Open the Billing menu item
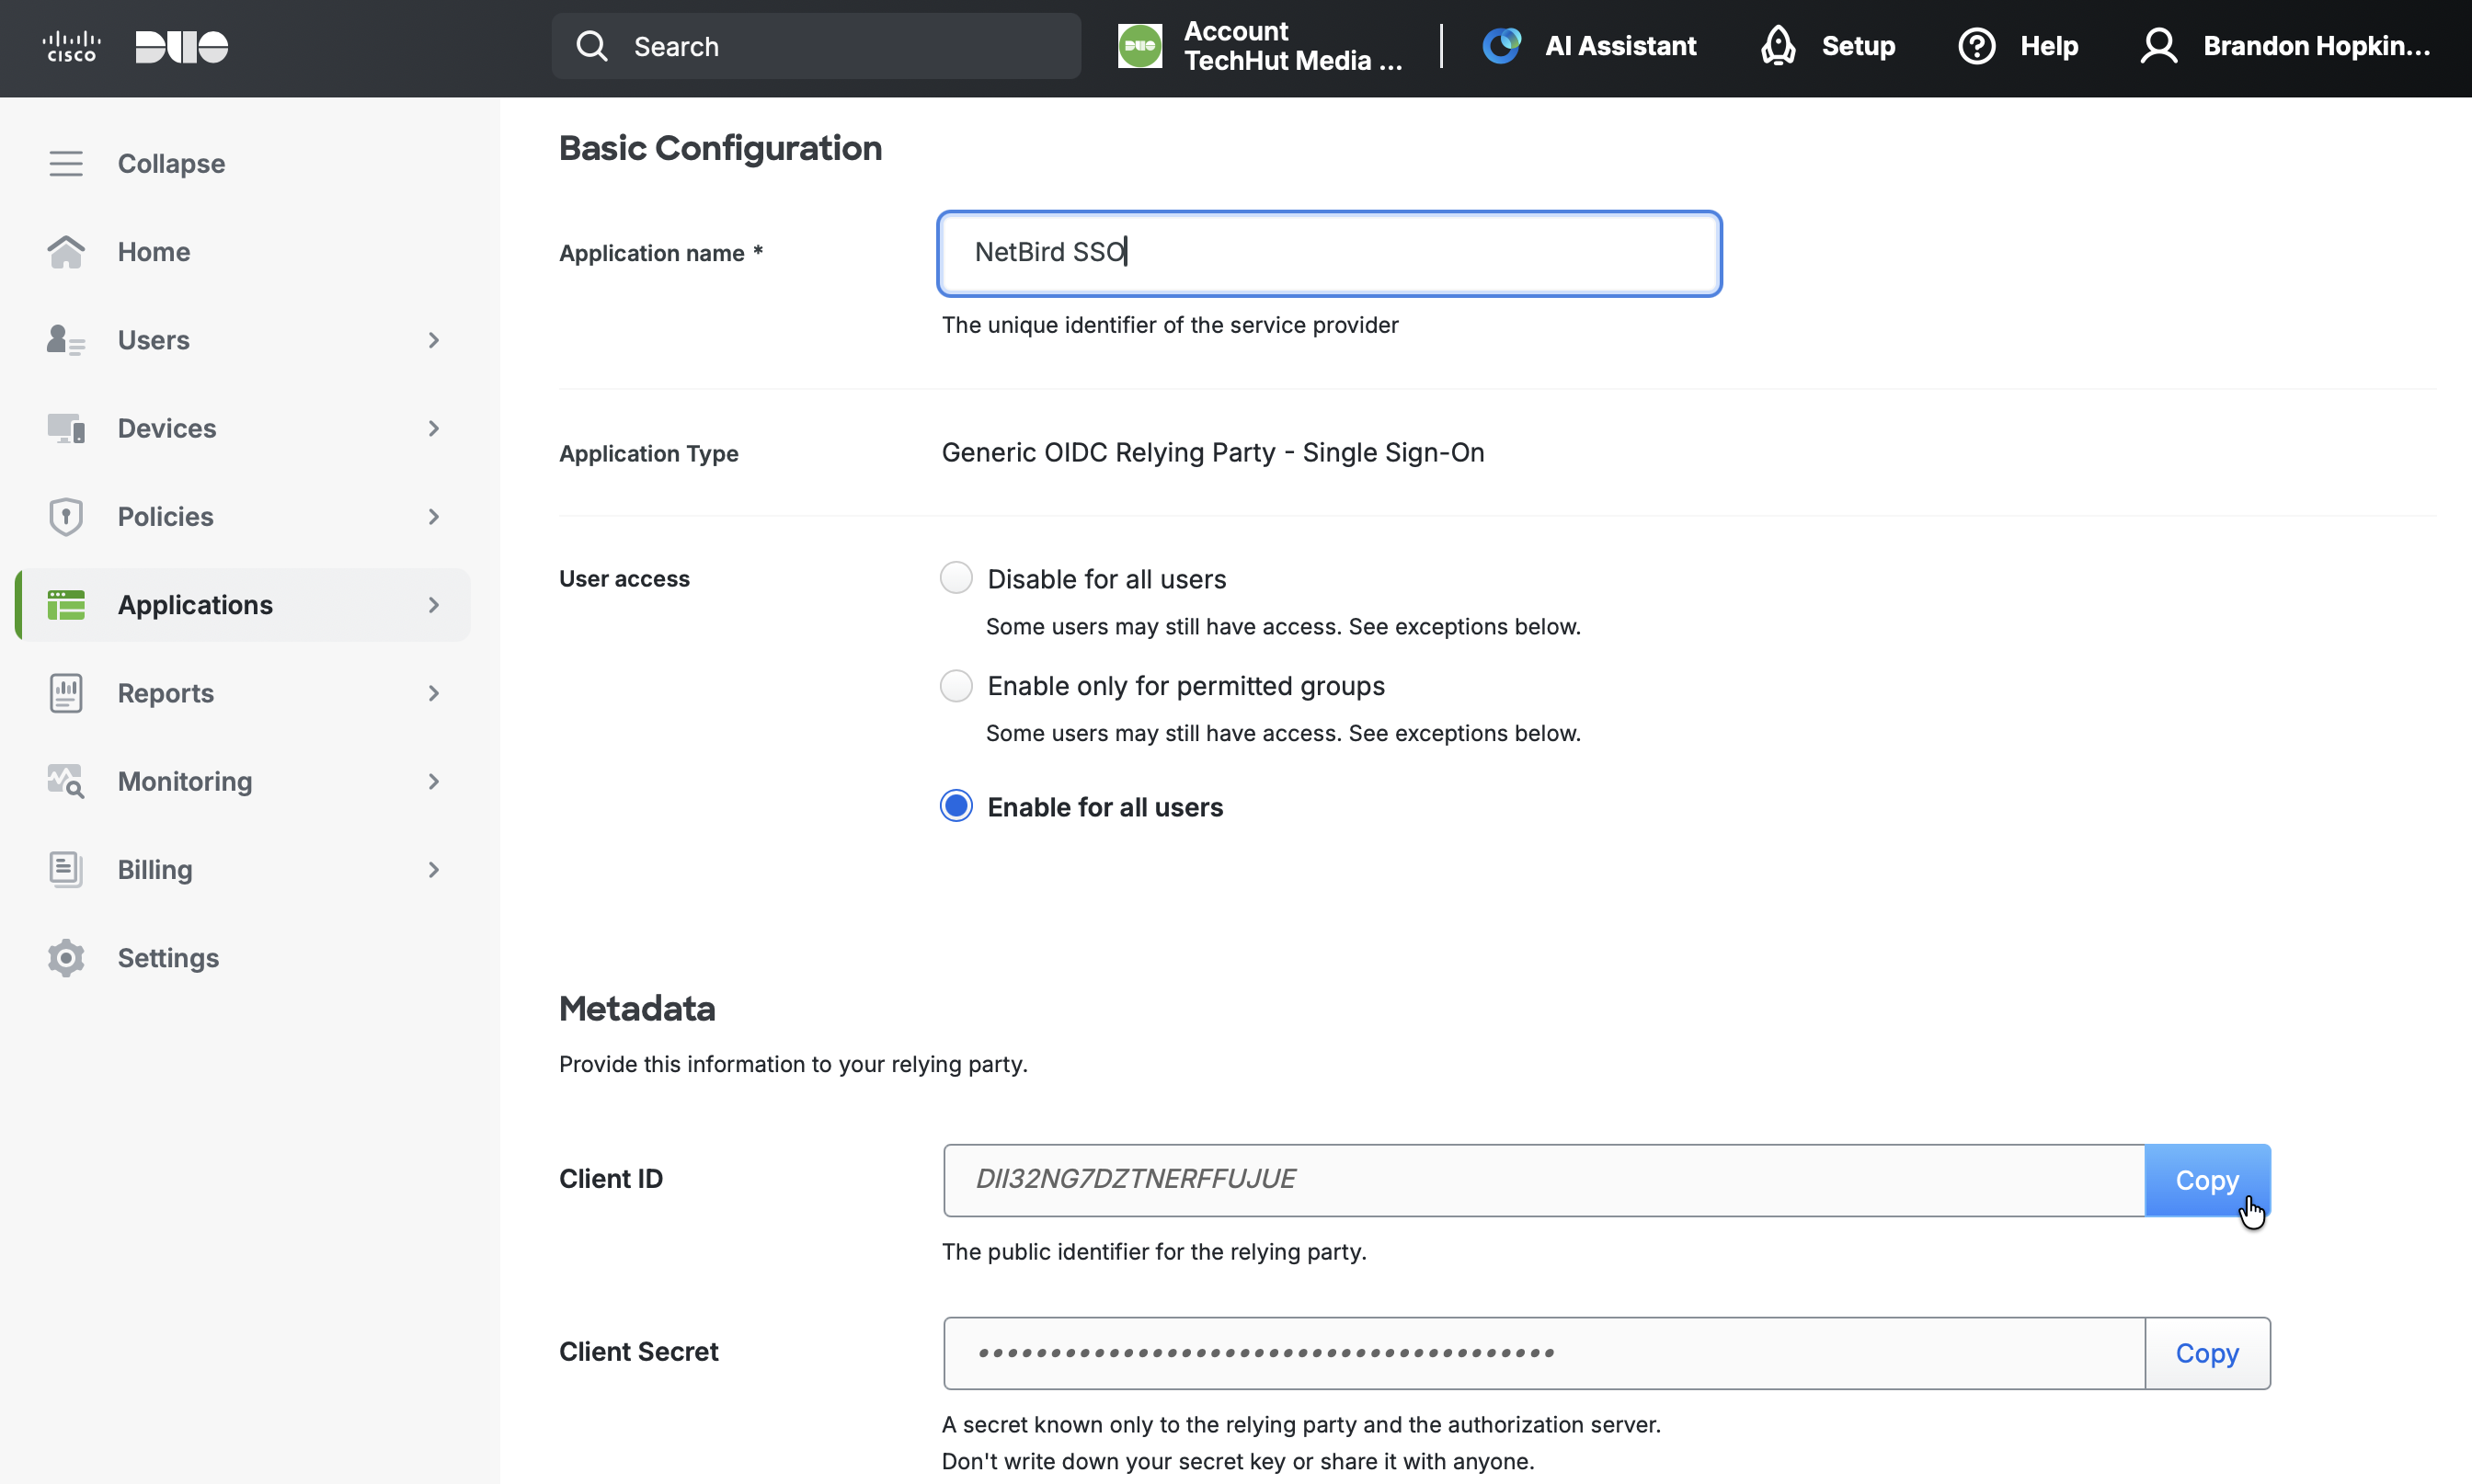Image resolution: width=2472 pixels, height=1484 pixels. point(155,869)
